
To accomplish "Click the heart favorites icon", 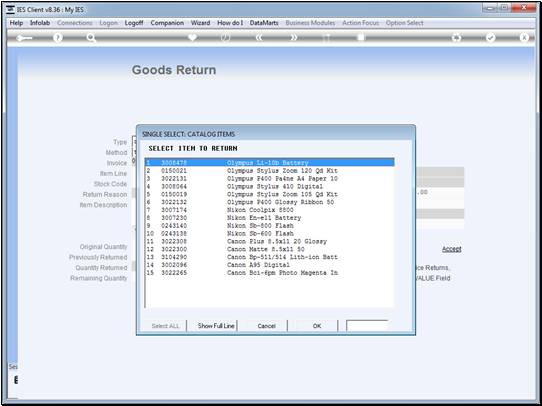I will click(192, 37).
